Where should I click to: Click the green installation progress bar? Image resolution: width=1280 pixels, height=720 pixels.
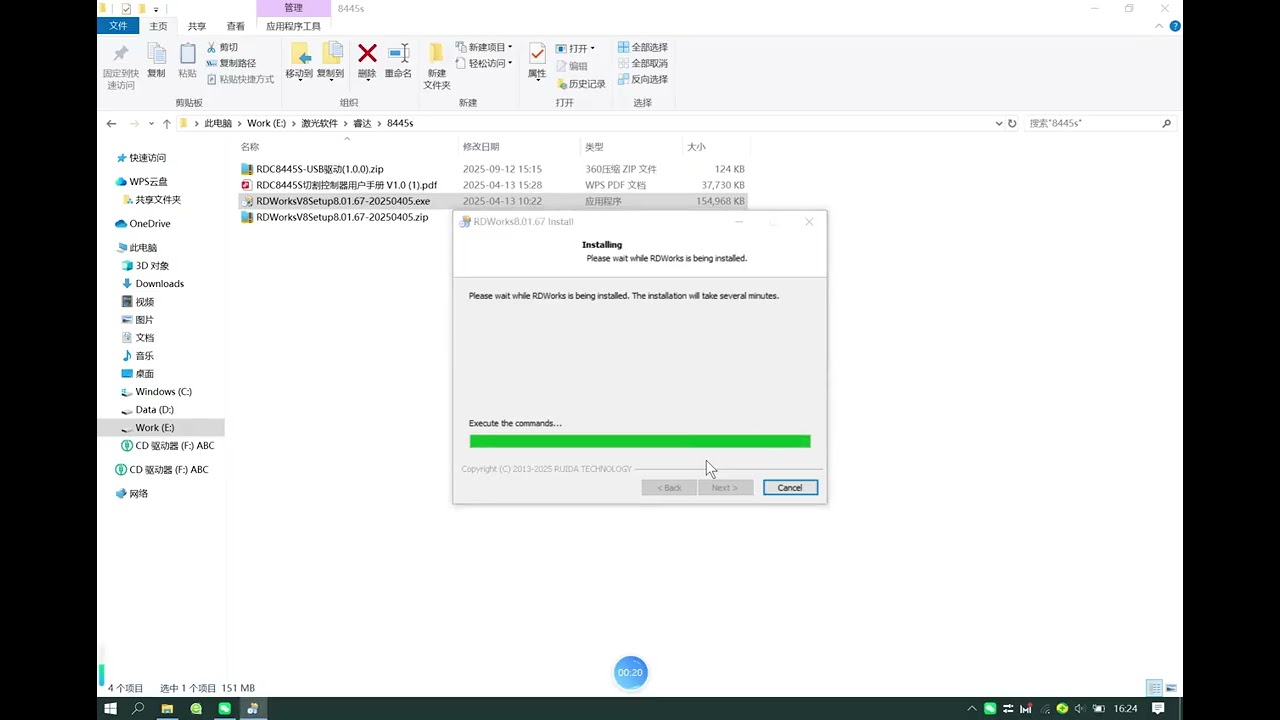[640, 441]
